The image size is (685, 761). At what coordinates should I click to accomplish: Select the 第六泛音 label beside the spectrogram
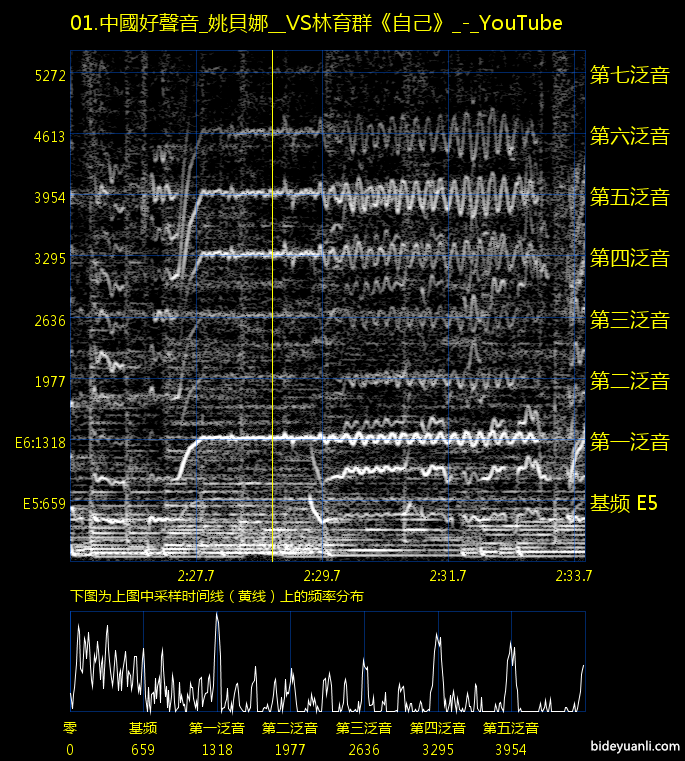click(x=629, y=136)
